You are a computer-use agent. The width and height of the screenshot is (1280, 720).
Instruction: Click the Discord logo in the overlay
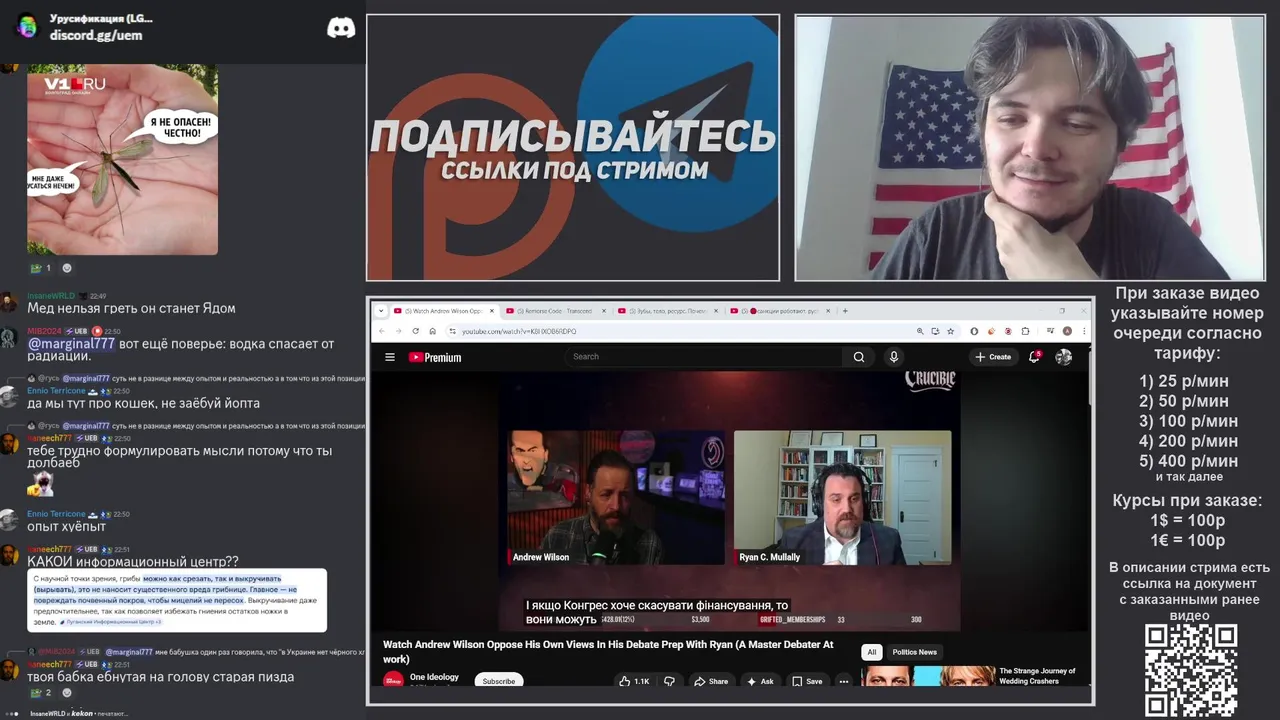(x=341, y=28)
